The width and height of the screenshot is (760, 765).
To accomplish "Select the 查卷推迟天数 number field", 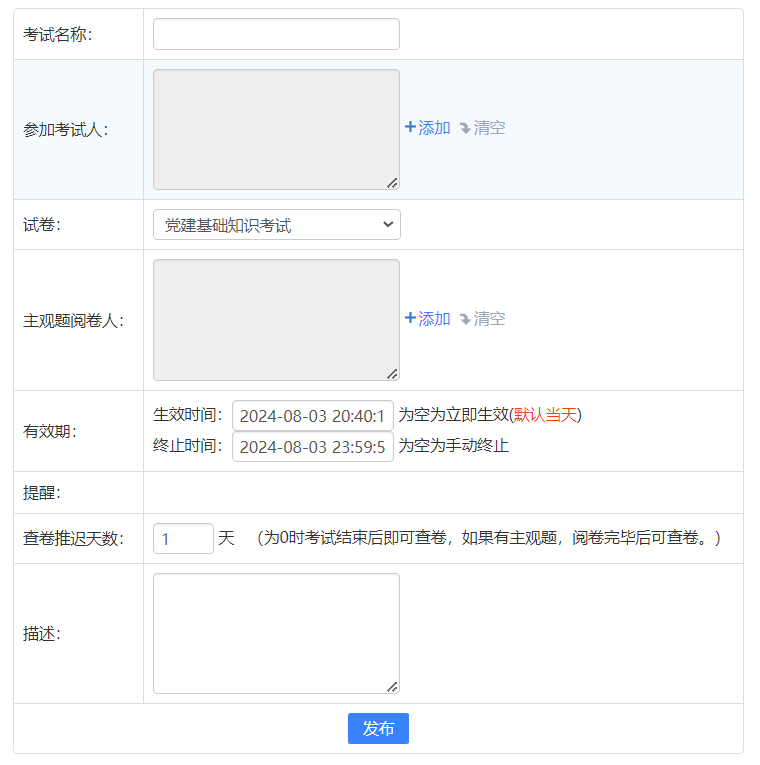I will [x=183, y=539].
